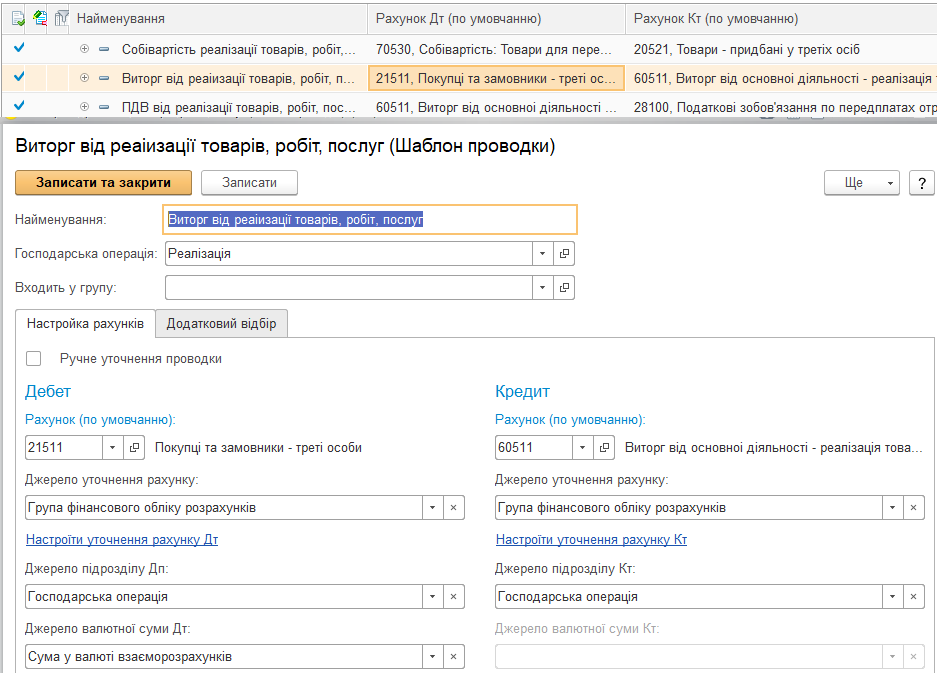Clear debit Джерело уточнення рахунку field

453,508
